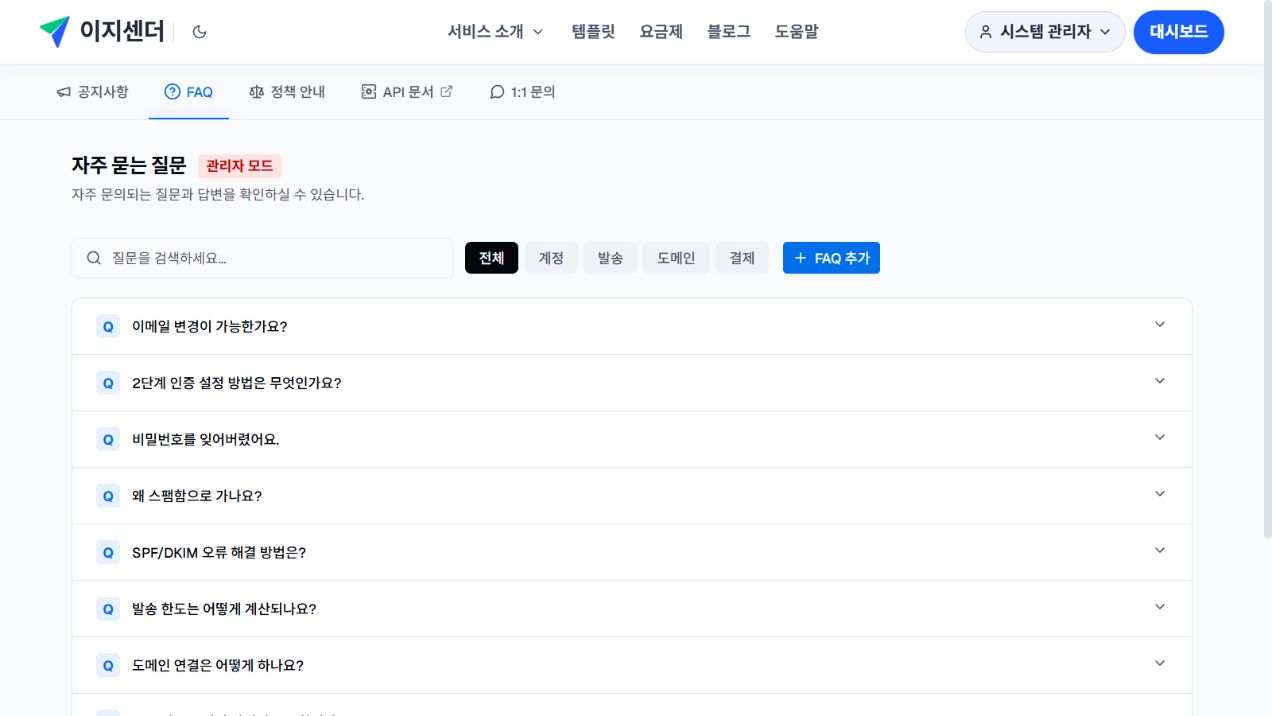Expand chevron for 2단계 인증 설정 방법
Viewport: 1272px width, 716px height.
[x=1160, y=381]
